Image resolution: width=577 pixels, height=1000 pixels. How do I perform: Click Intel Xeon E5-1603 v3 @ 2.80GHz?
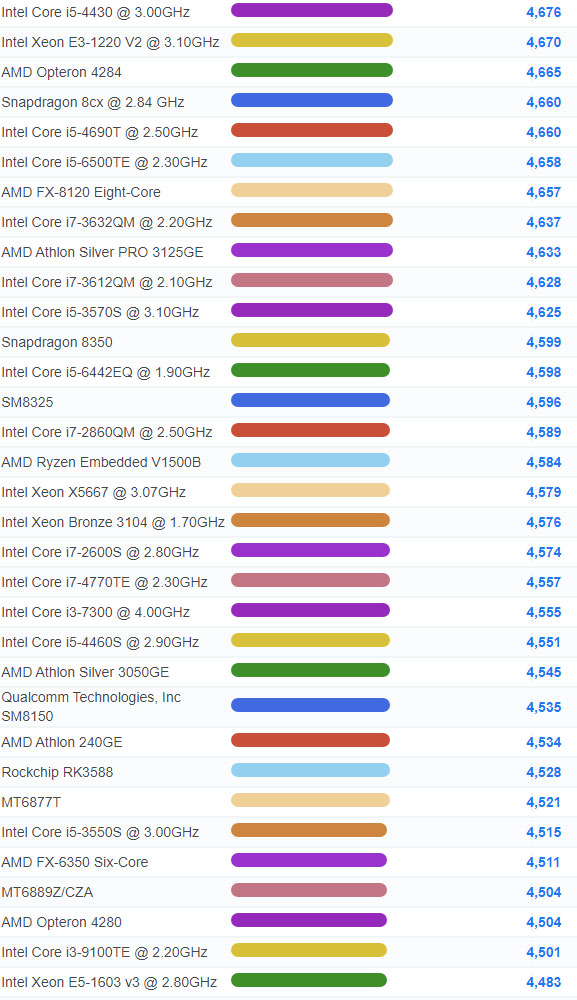tap(109, 982)
